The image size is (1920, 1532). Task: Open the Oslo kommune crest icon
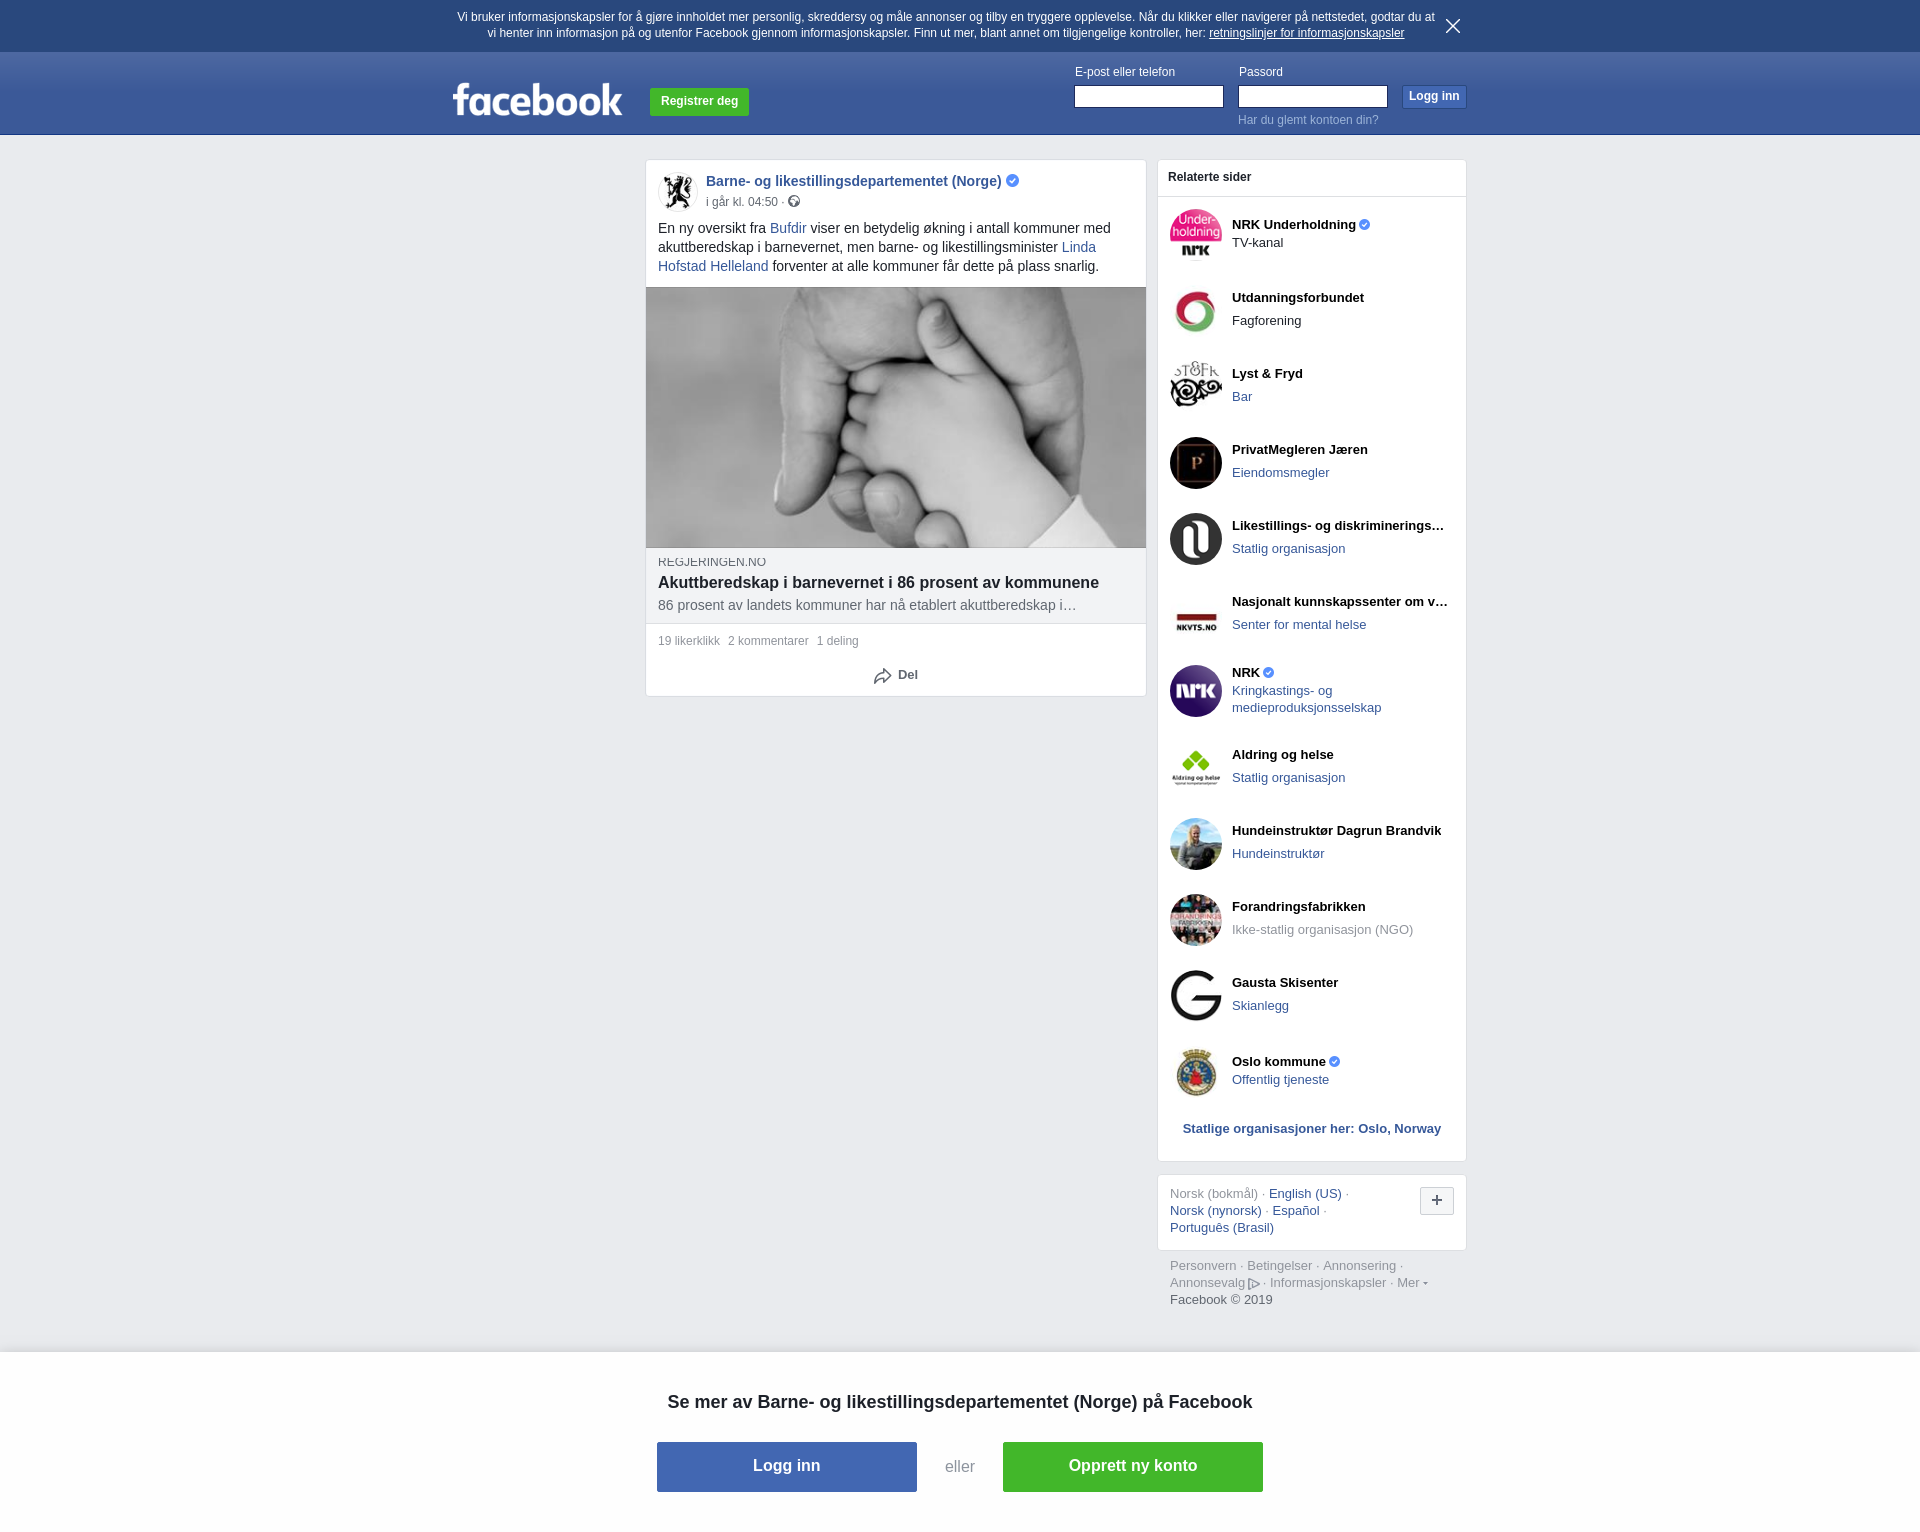(1195, 1072)
